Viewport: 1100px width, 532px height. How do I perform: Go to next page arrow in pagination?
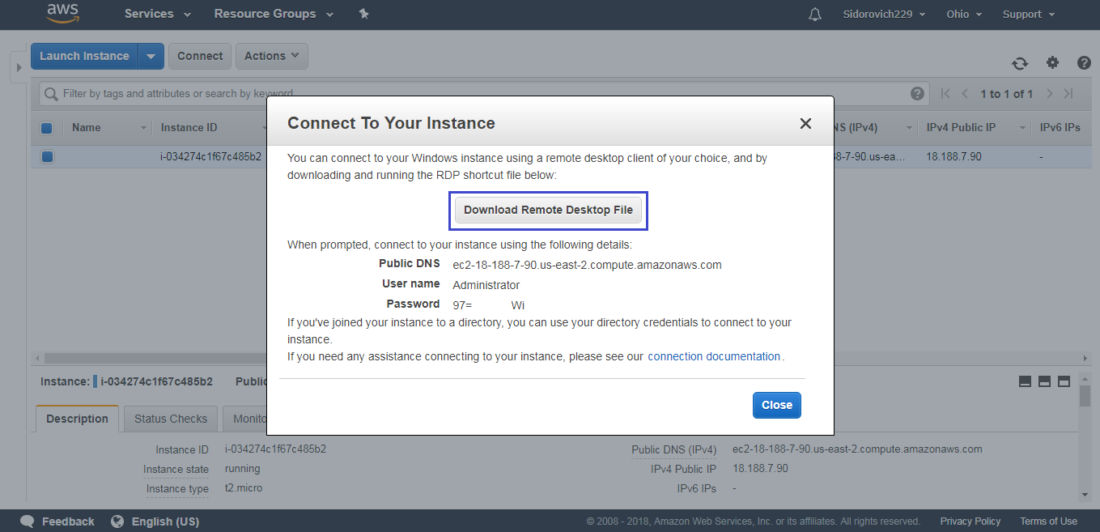coord(1050,93)
